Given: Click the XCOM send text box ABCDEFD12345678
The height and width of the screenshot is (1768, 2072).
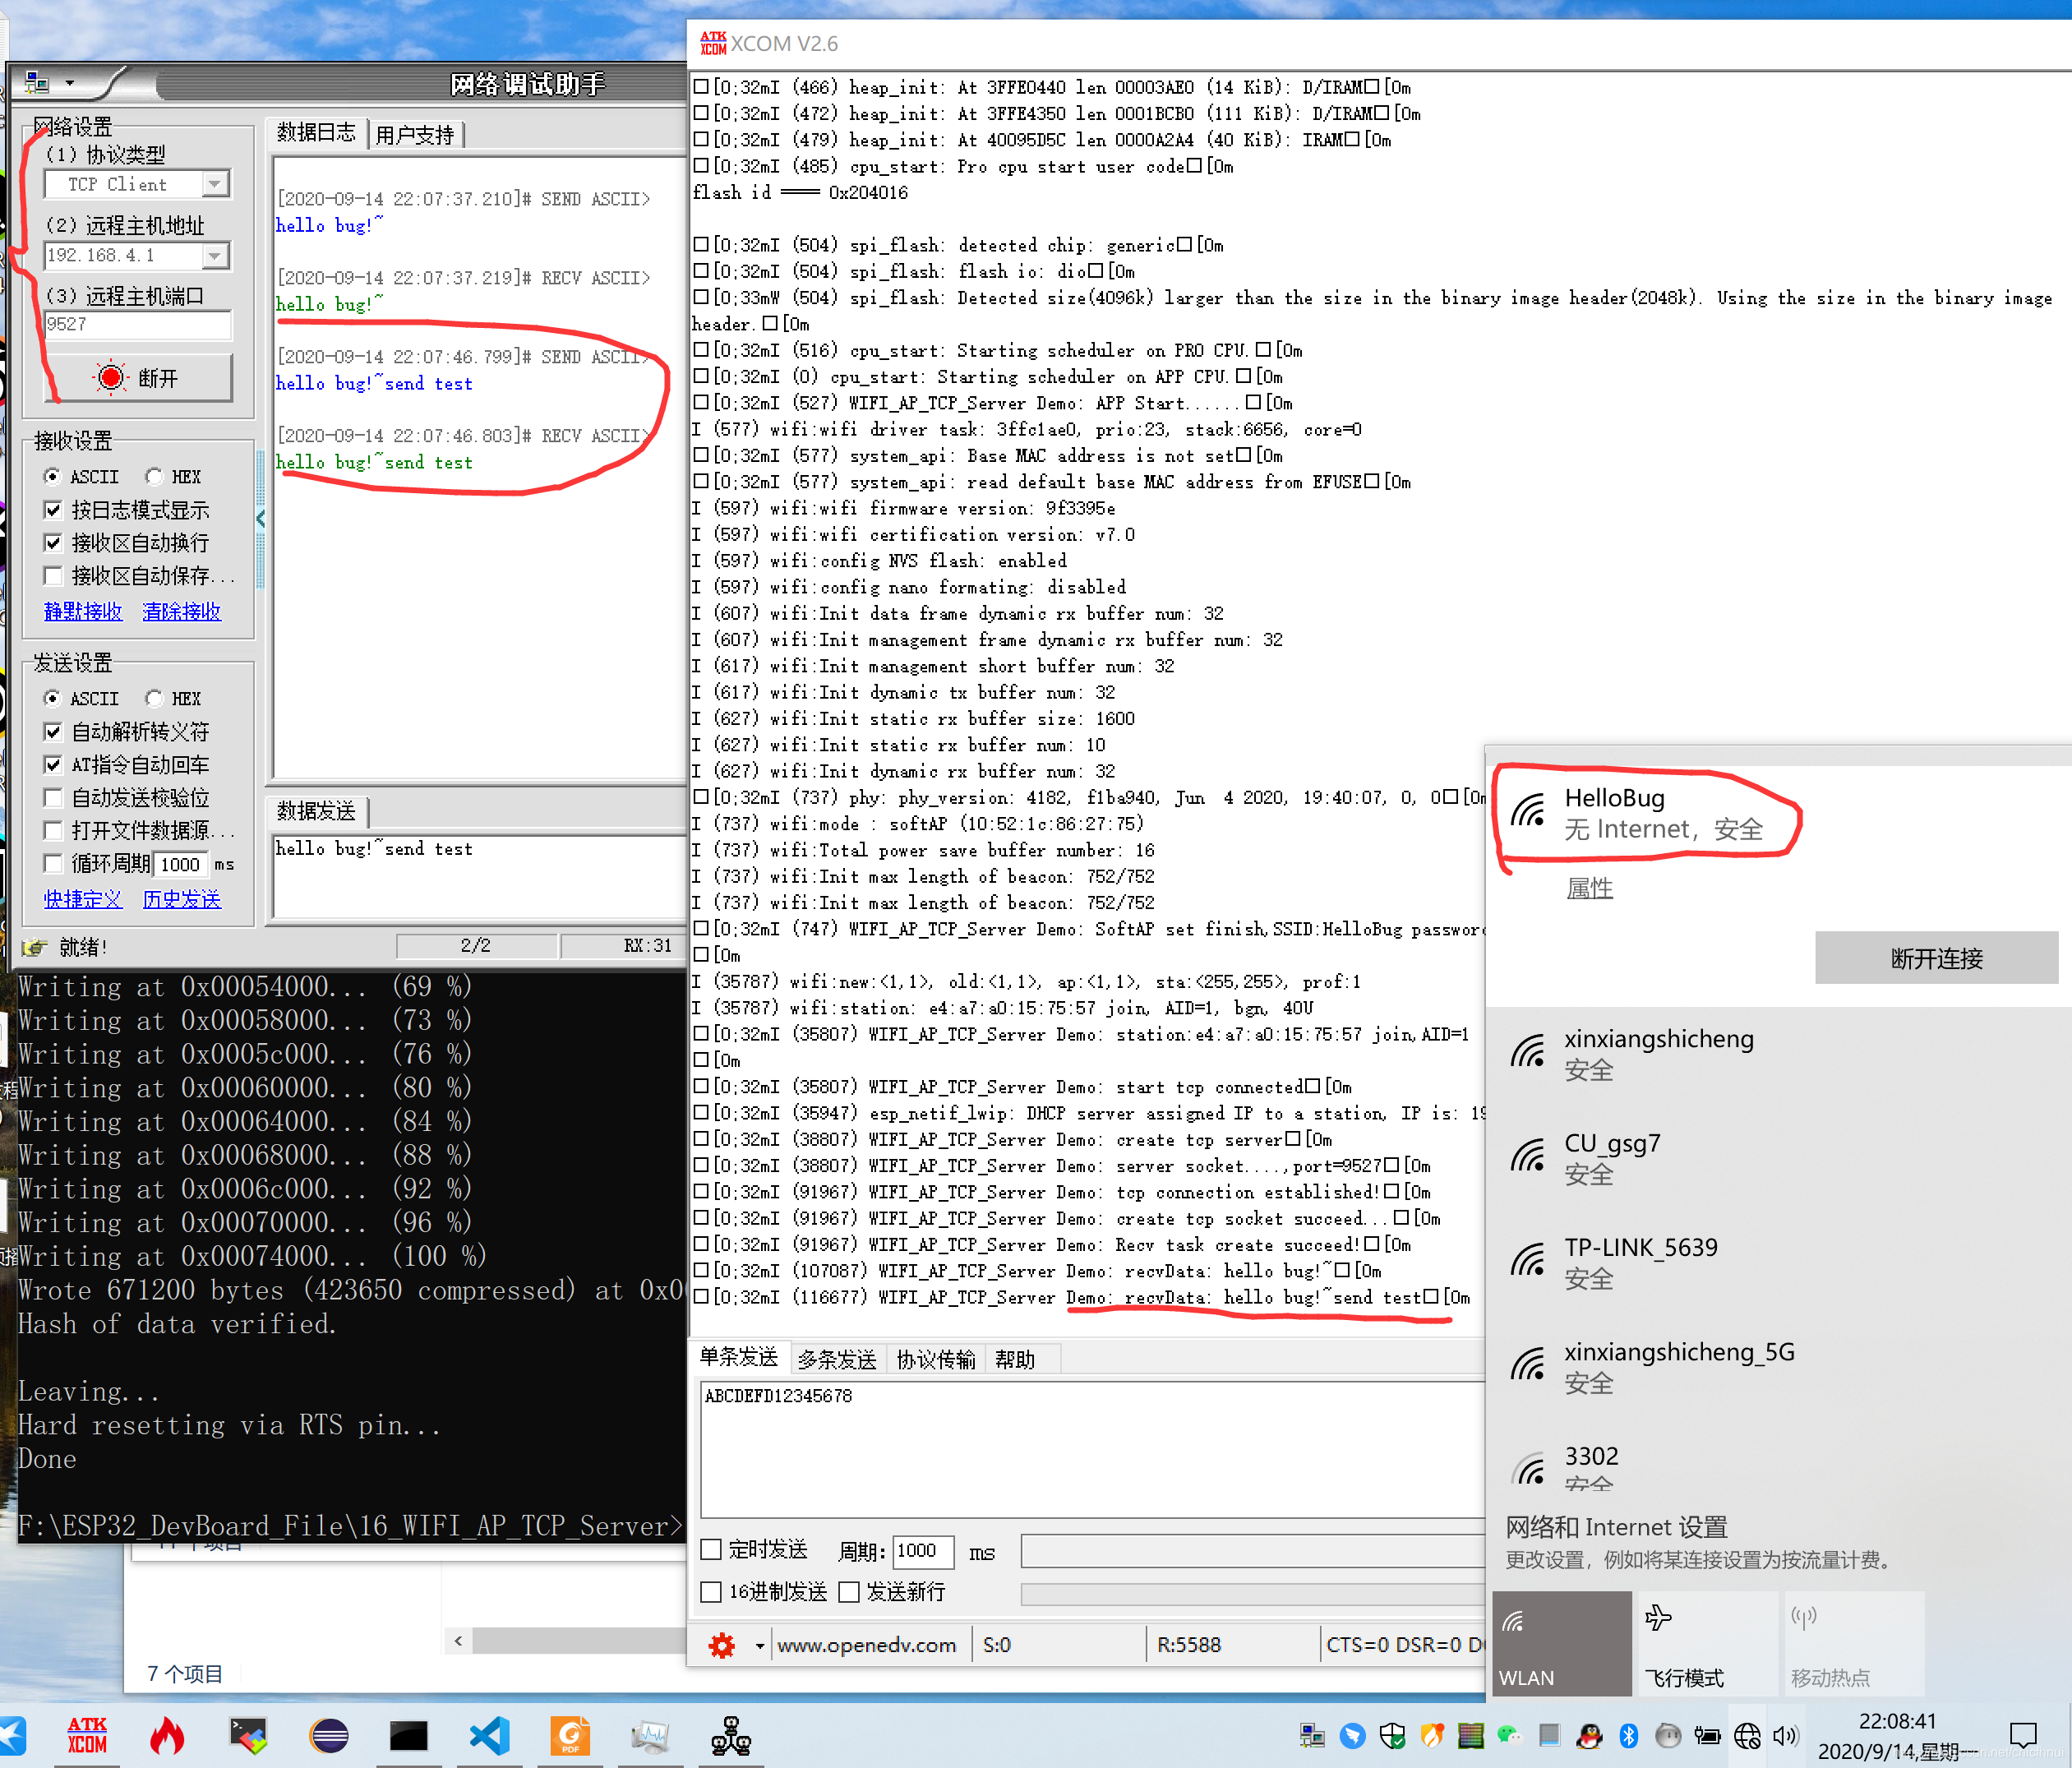Looking at the screenshot, I should click(1092, 1449).
